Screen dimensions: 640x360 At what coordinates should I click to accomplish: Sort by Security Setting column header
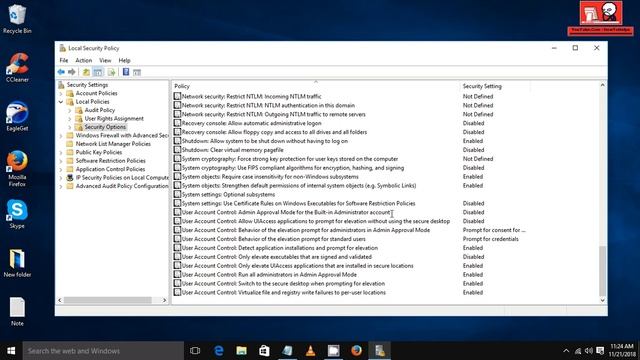click(495, 86)
